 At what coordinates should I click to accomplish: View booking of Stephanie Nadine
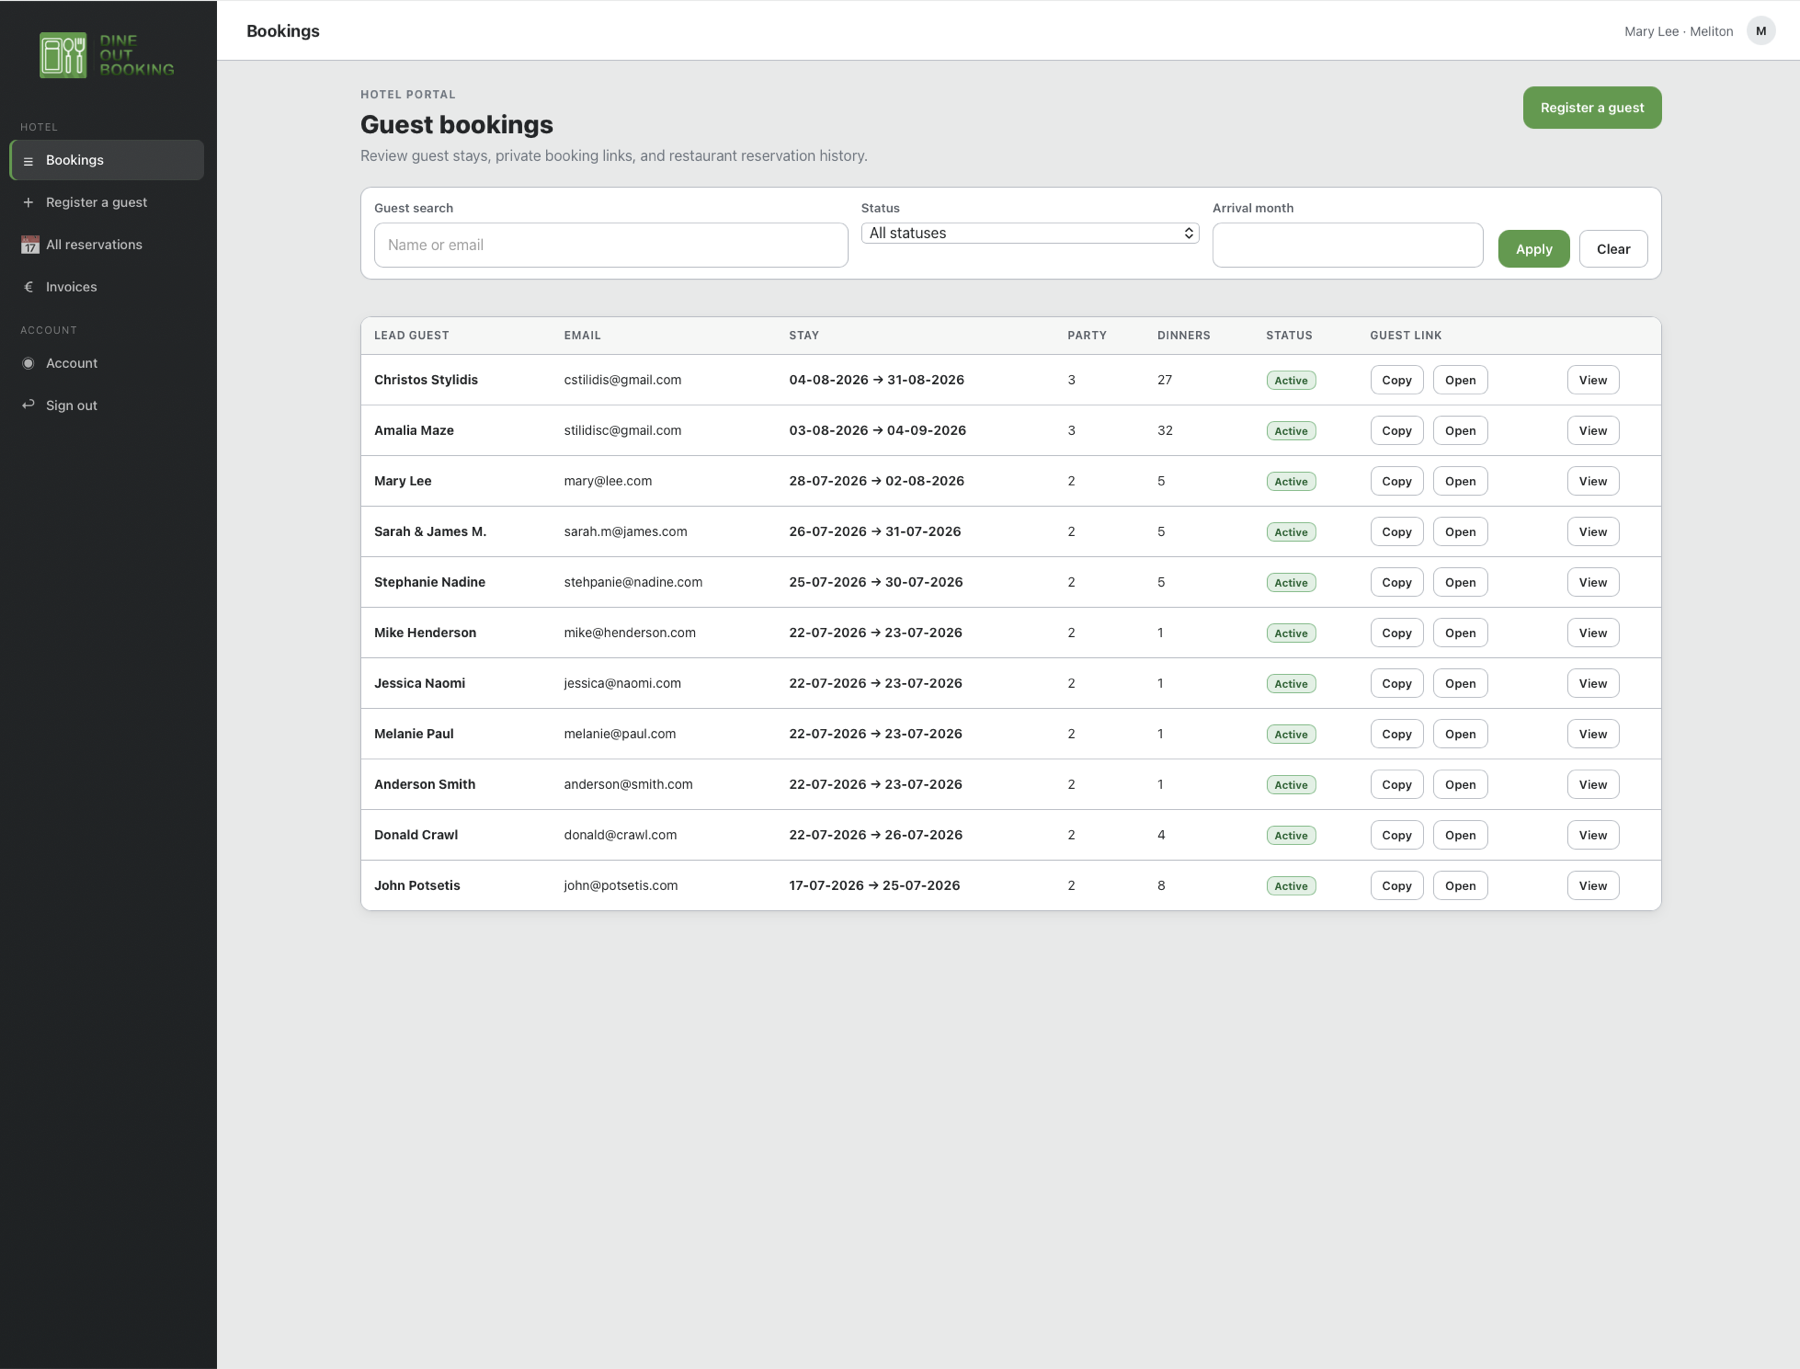coord(1592,582)
